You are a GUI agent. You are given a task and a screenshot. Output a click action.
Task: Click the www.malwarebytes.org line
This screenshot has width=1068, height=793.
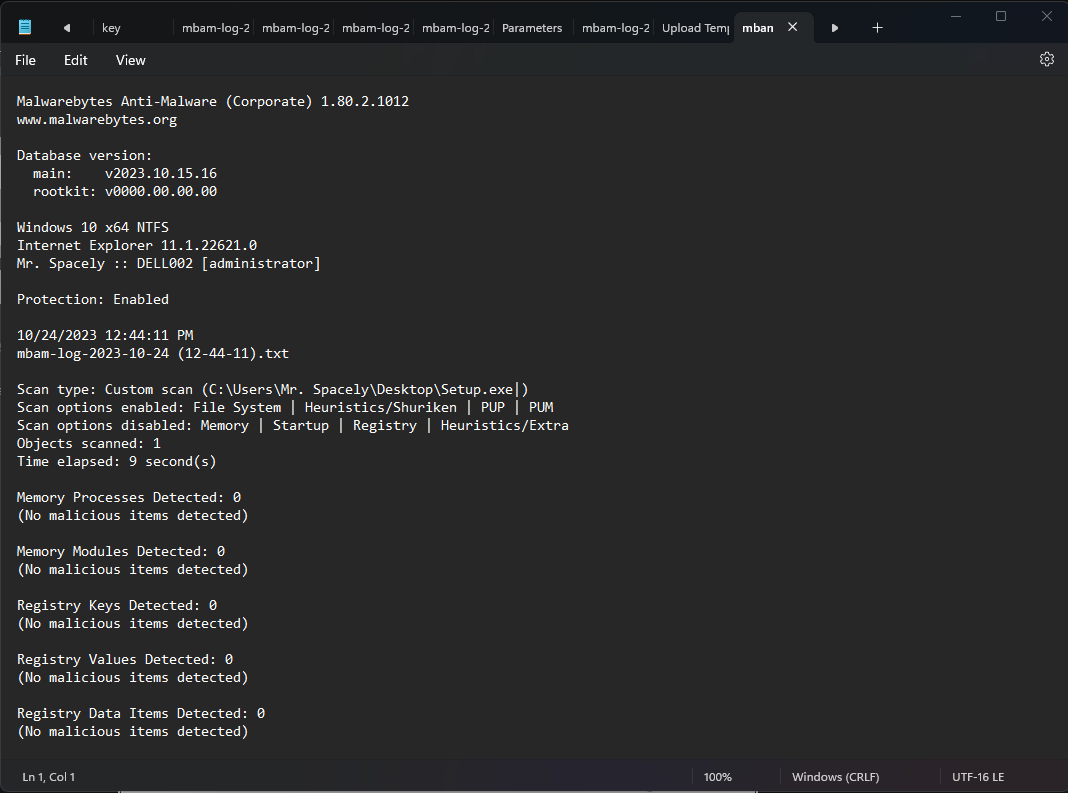(97, 120)
